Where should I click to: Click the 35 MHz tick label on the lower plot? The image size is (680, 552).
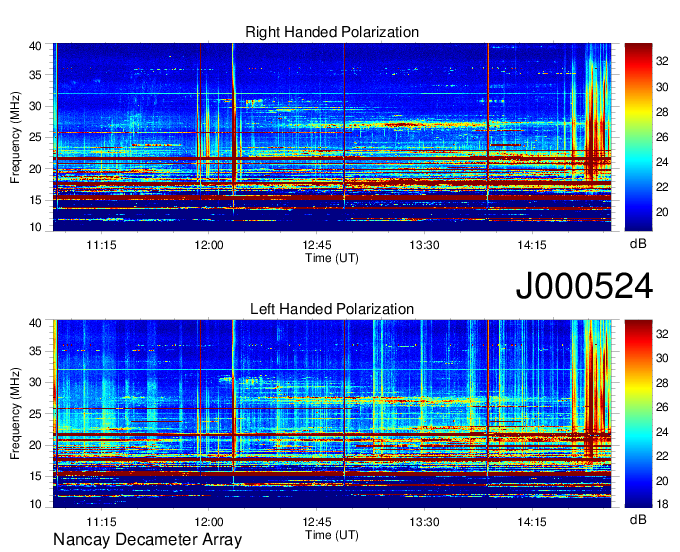pos(35,351)
